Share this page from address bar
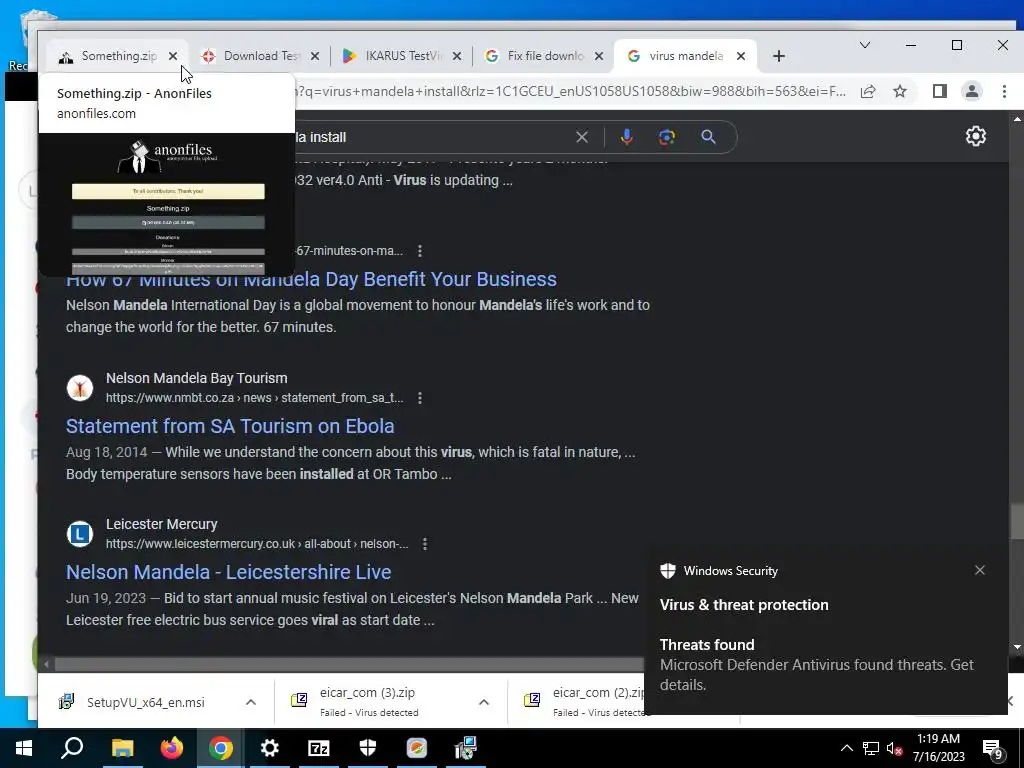Screen dimensions: 1024x768 coord(868,91)
